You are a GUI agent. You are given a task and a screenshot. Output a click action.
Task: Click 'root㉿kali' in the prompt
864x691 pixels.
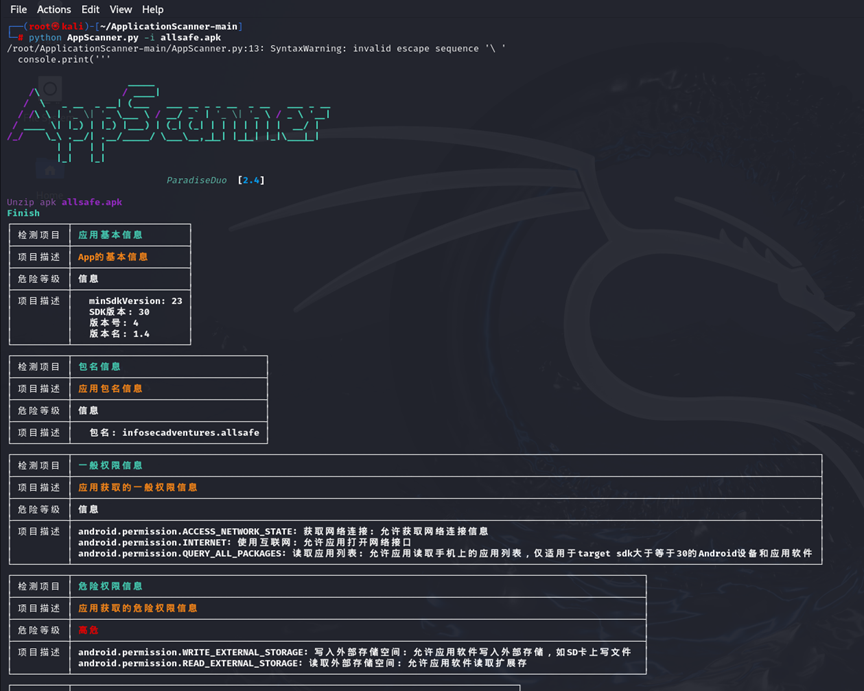tap(56, 26)
